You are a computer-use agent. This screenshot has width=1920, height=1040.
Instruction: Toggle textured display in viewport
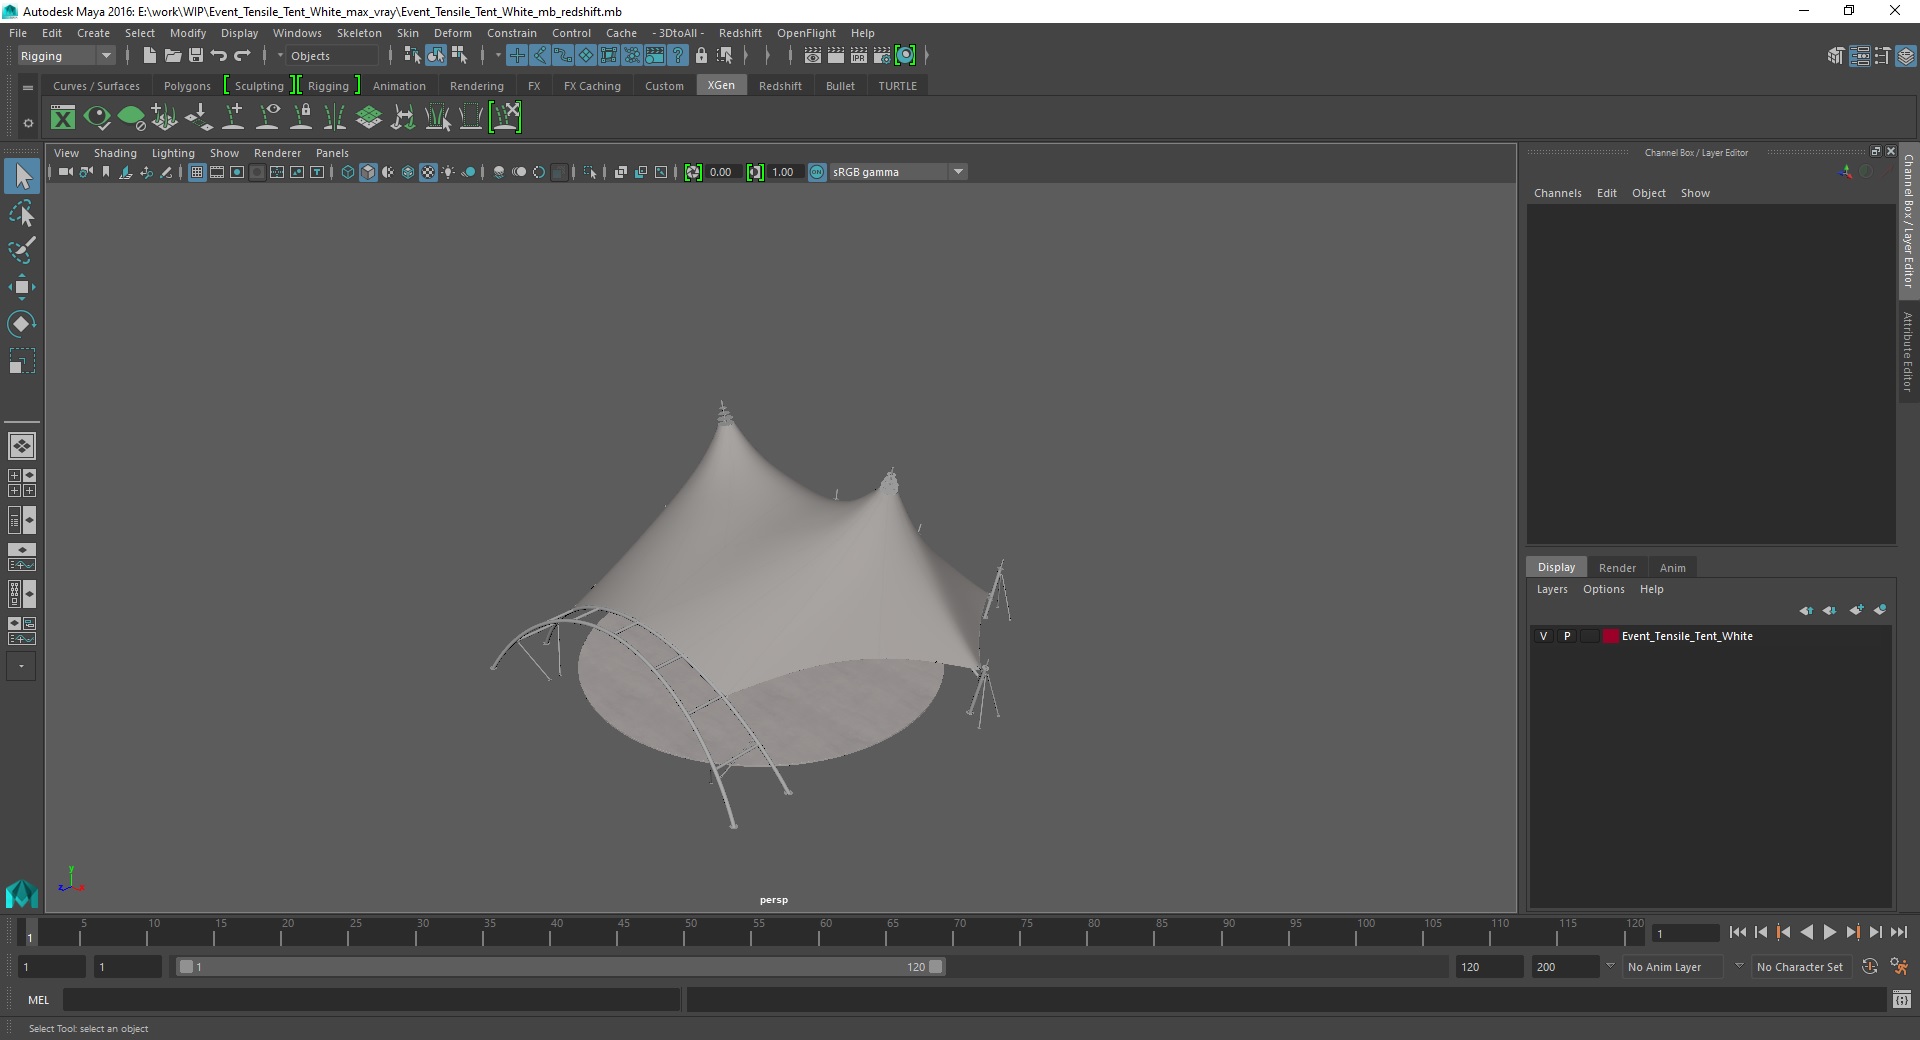coord(428,172)
